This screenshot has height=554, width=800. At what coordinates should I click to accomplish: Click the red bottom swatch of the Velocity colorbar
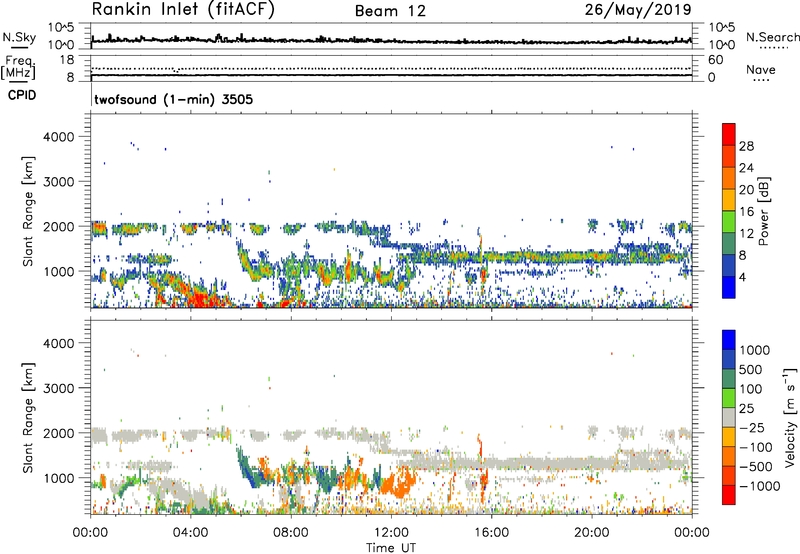729,495
